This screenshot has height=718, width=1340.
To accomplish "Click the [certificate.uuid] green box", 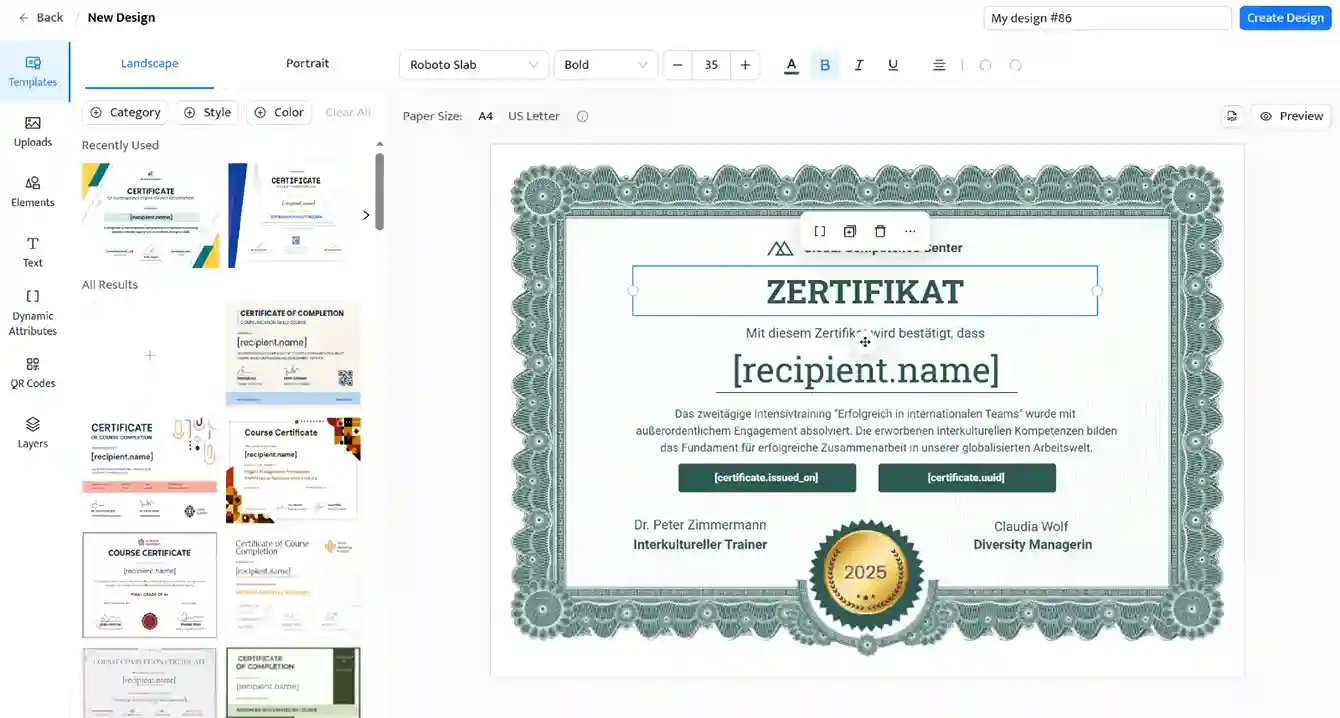I will tap(967, 478).
